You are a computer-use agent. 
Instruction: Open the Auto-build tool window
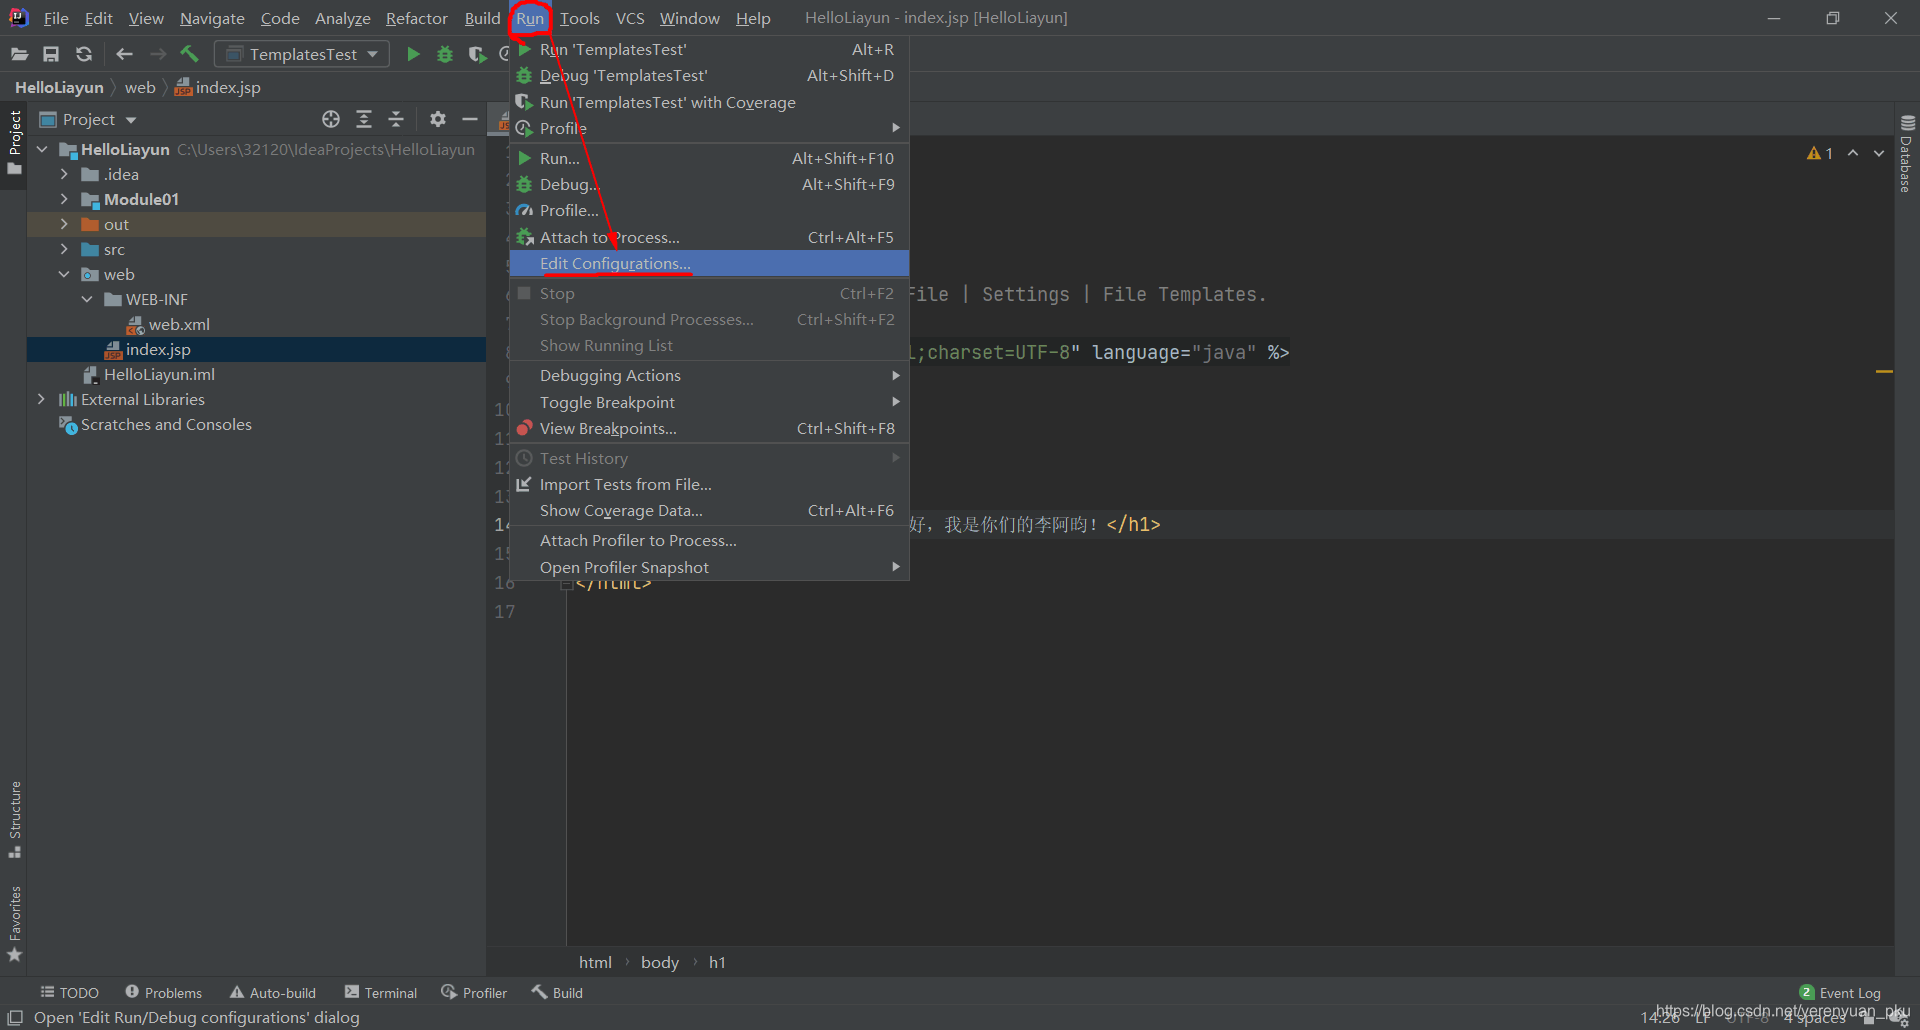tap(273, 992)
